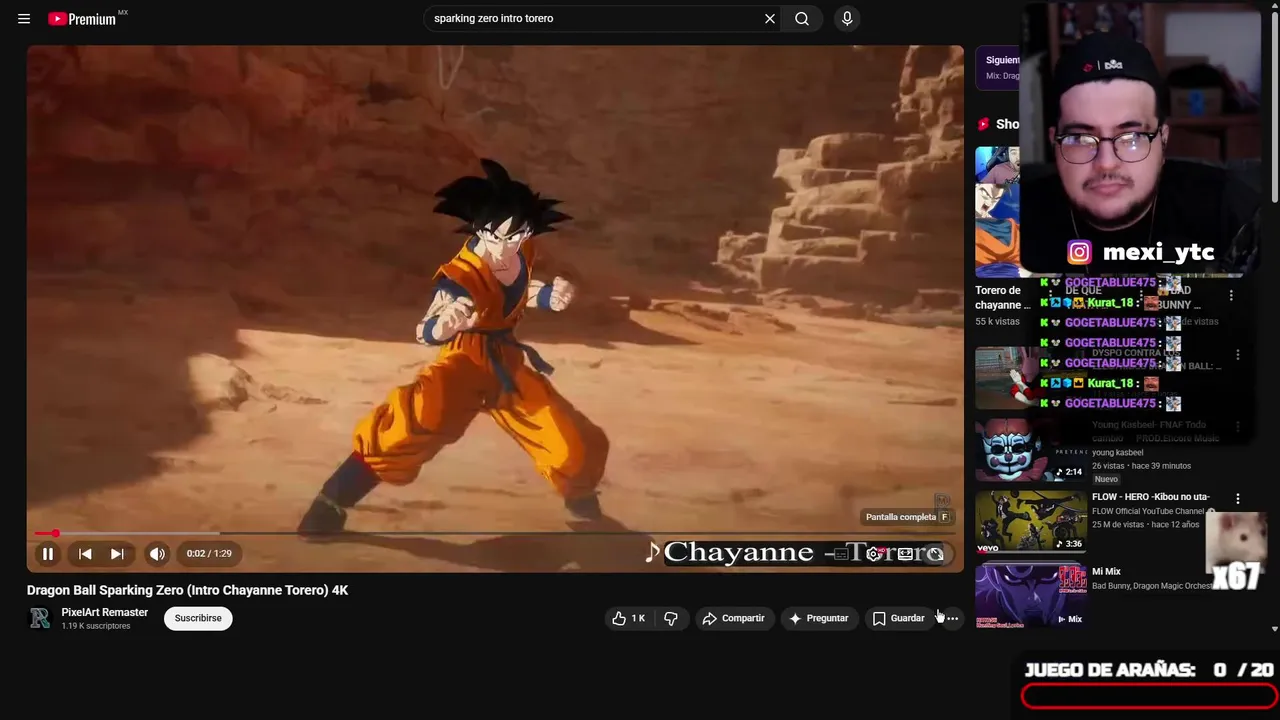The height and width of the screenshot is (720, 1280).
Task: Click the video title 'Dragon Ball Sparking Zero'
Action: tap(187, 591)
